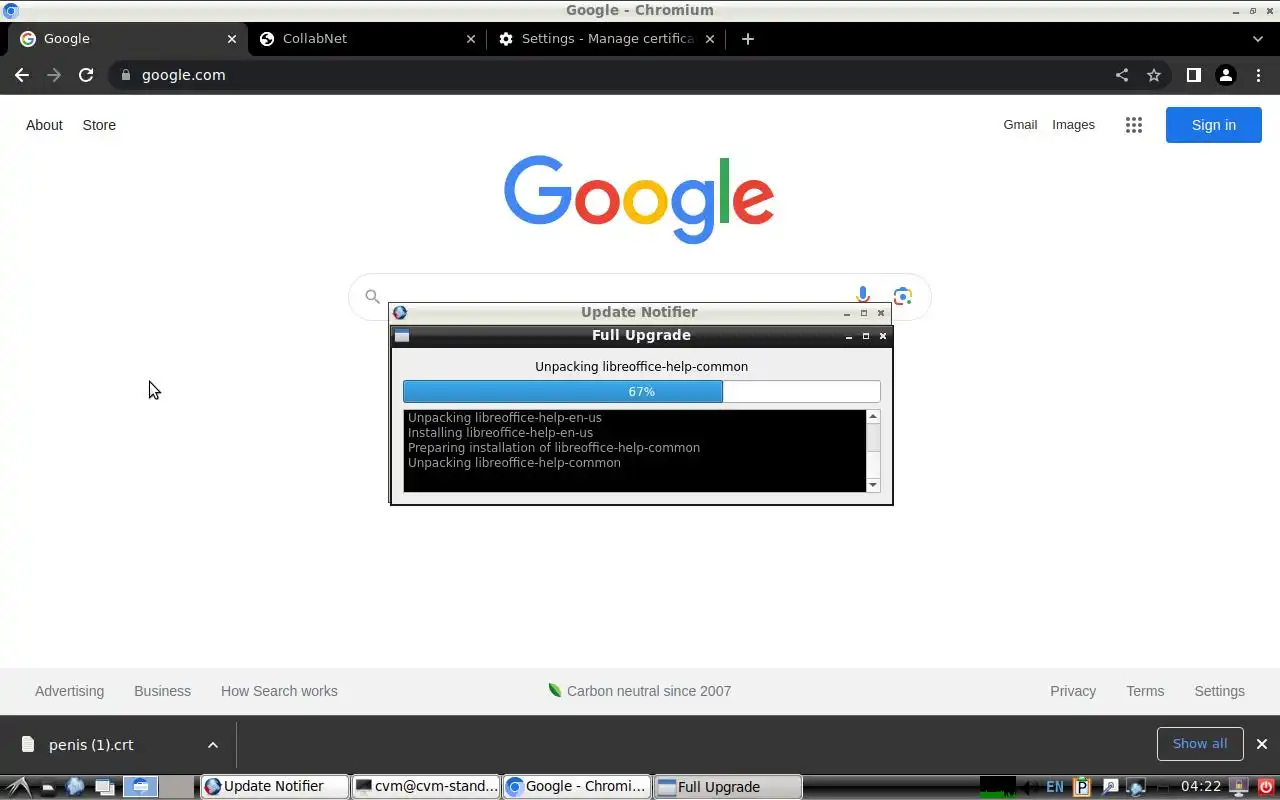Open Chromium's three-dot menu
This screenshot has height=800, width=1280.
click(1258, 75)
